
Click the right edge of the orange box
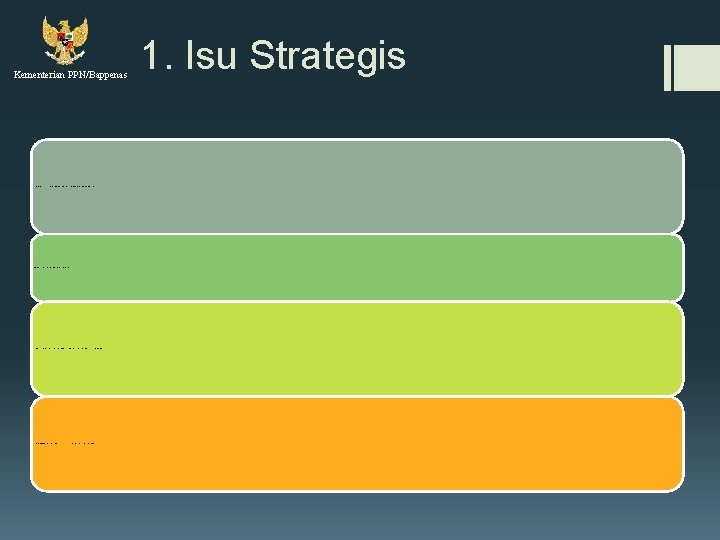point(680,445)
